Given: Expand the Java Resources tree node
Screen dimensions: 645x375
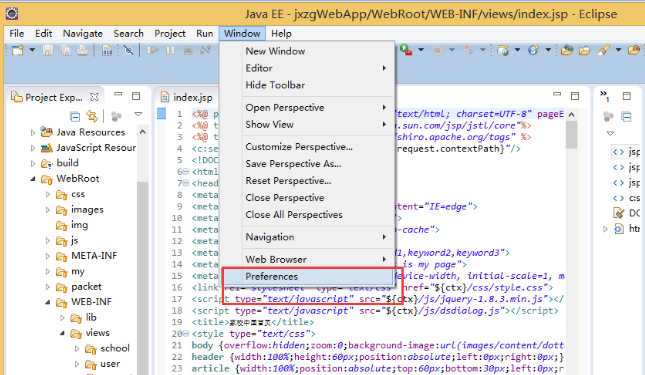Looking at the screenshot, I should 32,132.
